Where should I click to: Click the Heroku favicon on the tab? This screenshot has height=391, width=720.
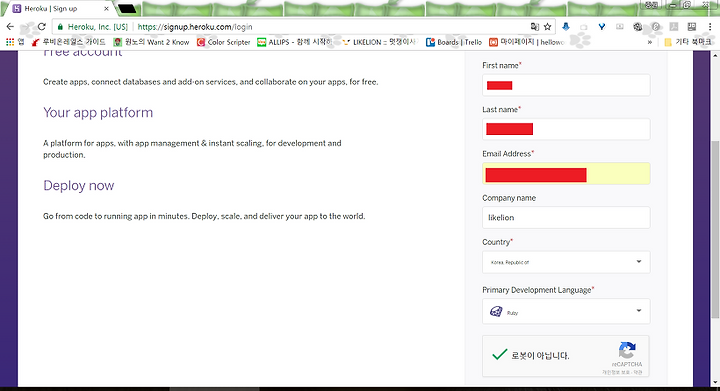(17, 9)
